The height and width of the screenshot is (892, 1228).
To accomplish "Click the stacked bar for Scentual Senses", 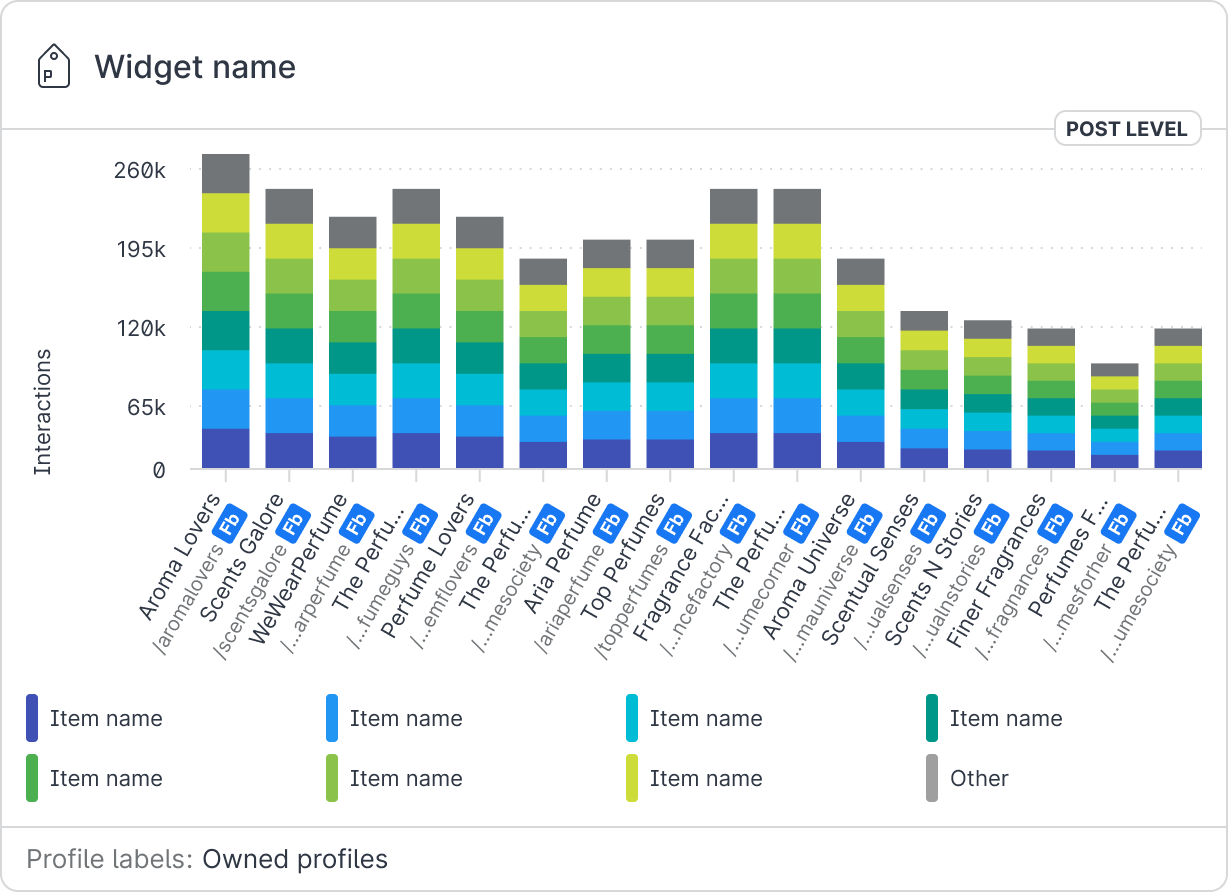I will click(924, 390).
